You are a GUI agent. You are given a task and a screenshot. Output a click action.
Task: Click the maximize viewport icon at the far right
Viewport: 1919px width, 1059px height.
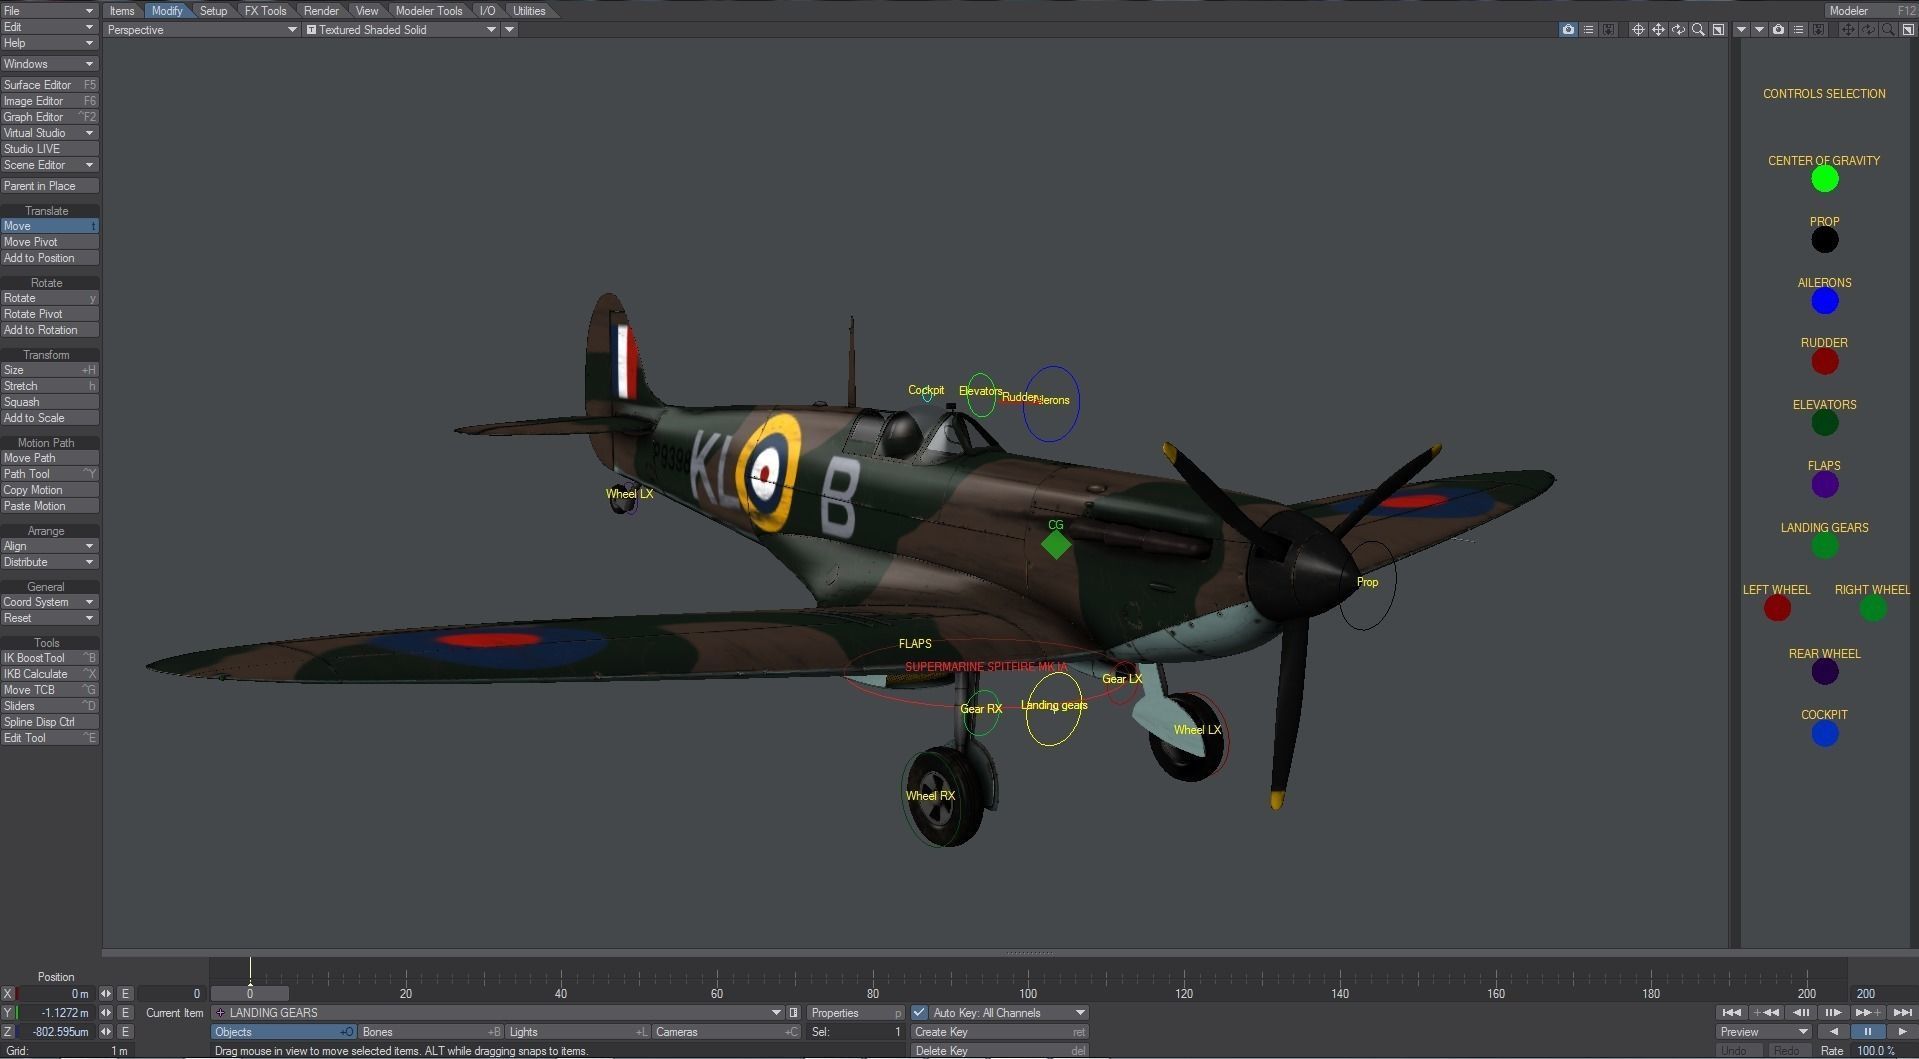(x=1908, y=30)
